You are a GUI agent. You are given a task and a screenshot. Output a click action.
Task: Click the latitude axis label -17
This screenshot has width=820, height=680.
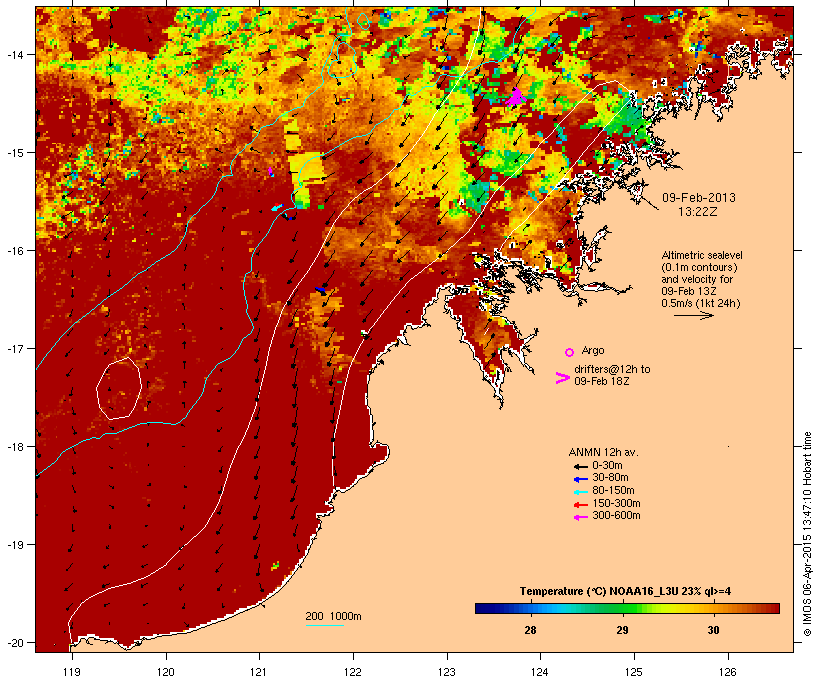[x=14, y=348]
